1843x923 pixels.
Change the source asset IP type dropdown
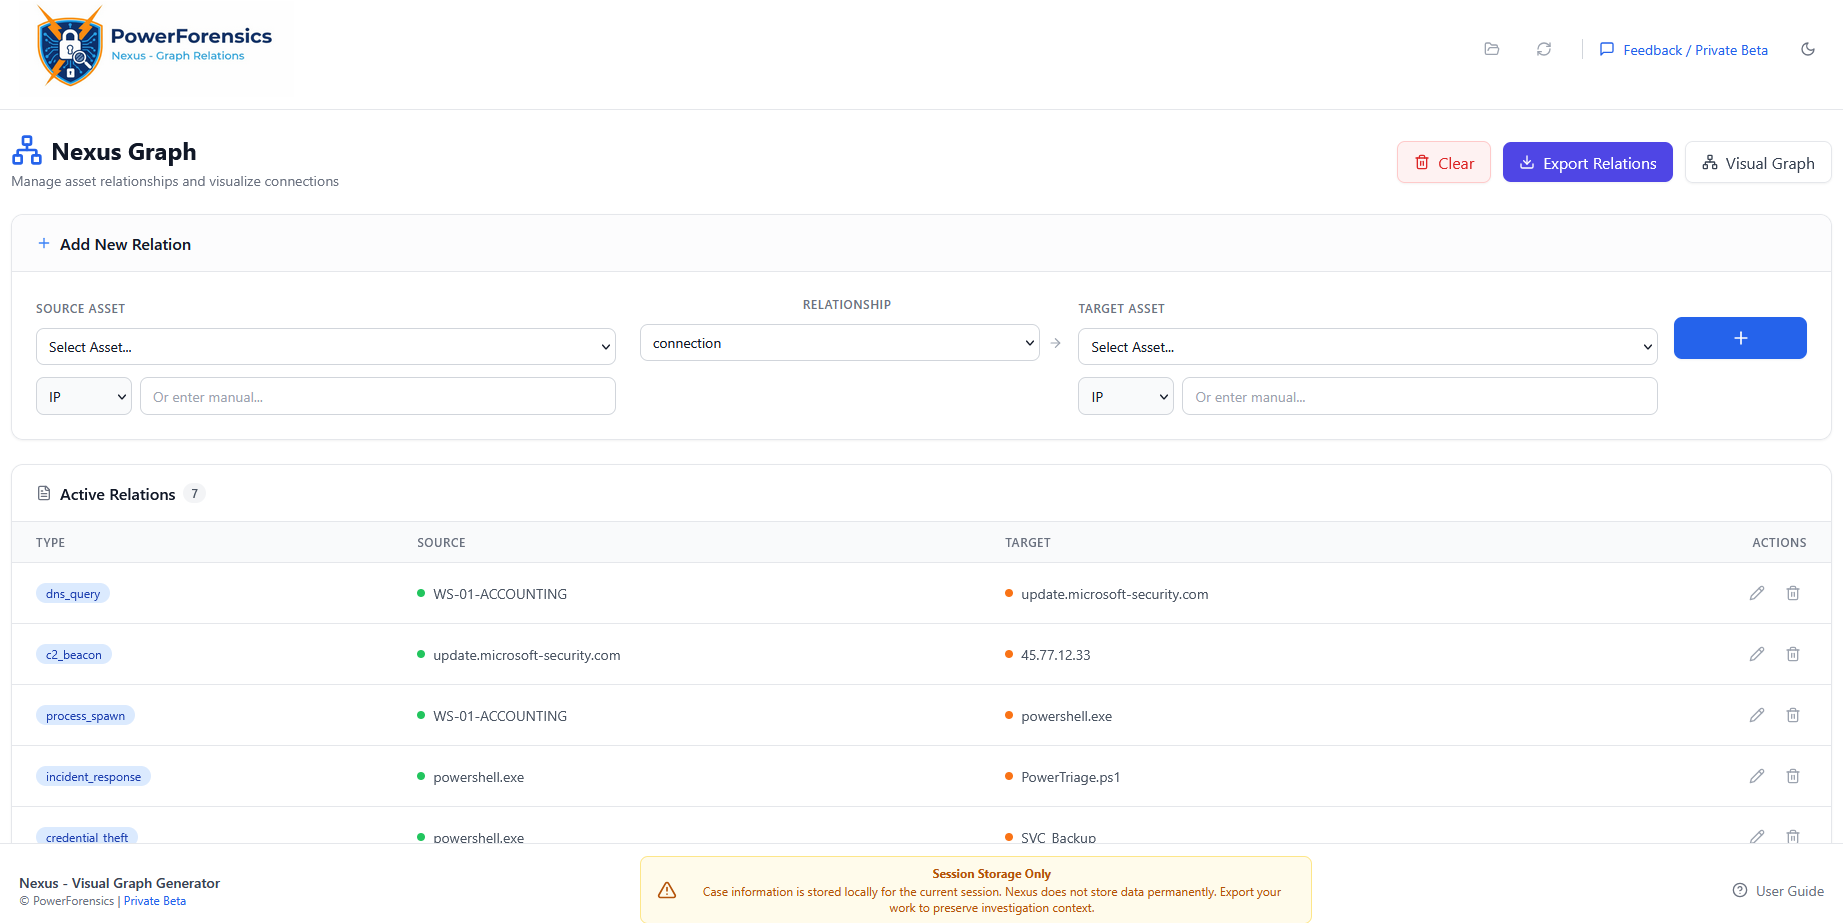(84, 397)
